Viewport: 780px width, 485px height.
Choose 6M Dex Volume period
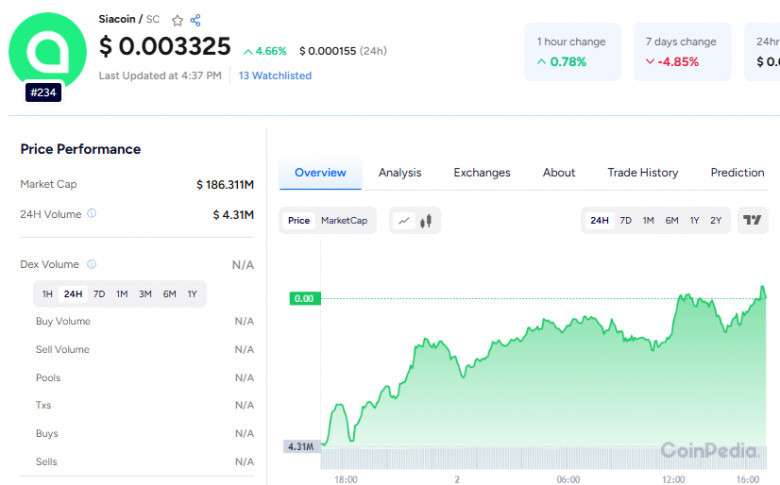[x=170, y=294]
